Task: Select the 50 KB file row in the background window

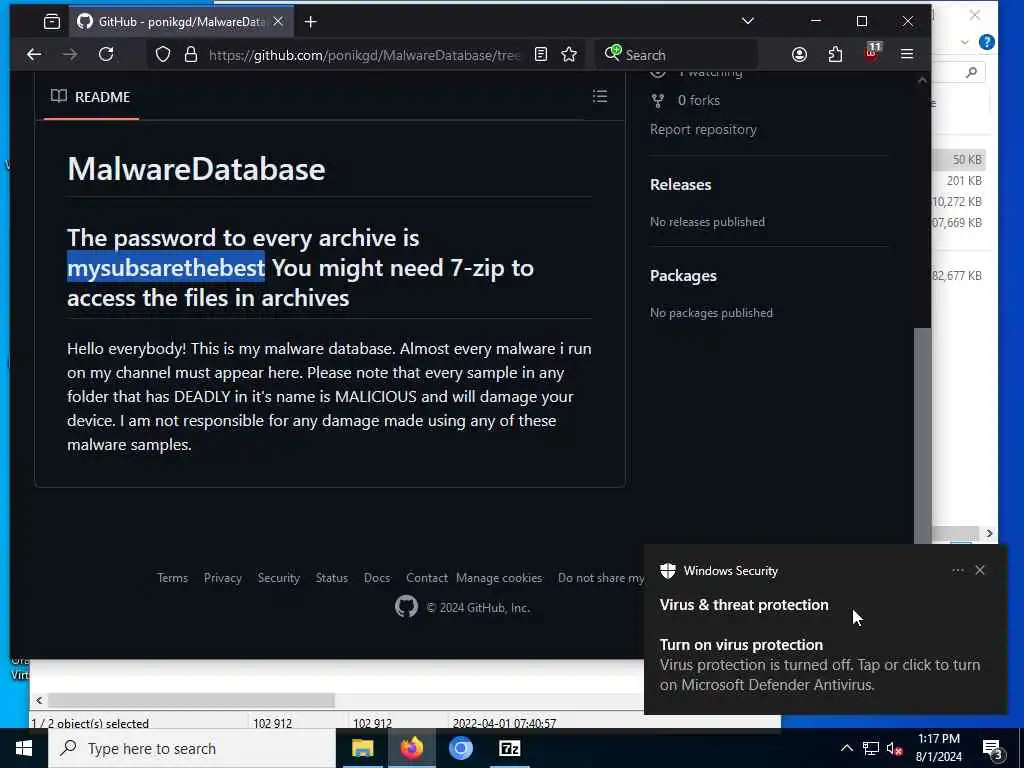Action: 959,160
